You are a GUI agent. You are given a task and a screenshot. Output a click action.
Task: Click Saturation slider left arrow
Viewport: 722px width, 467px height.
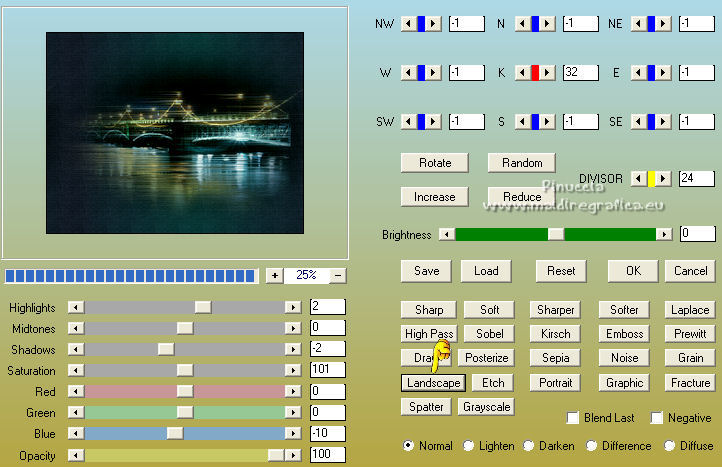tap(76, 370)
